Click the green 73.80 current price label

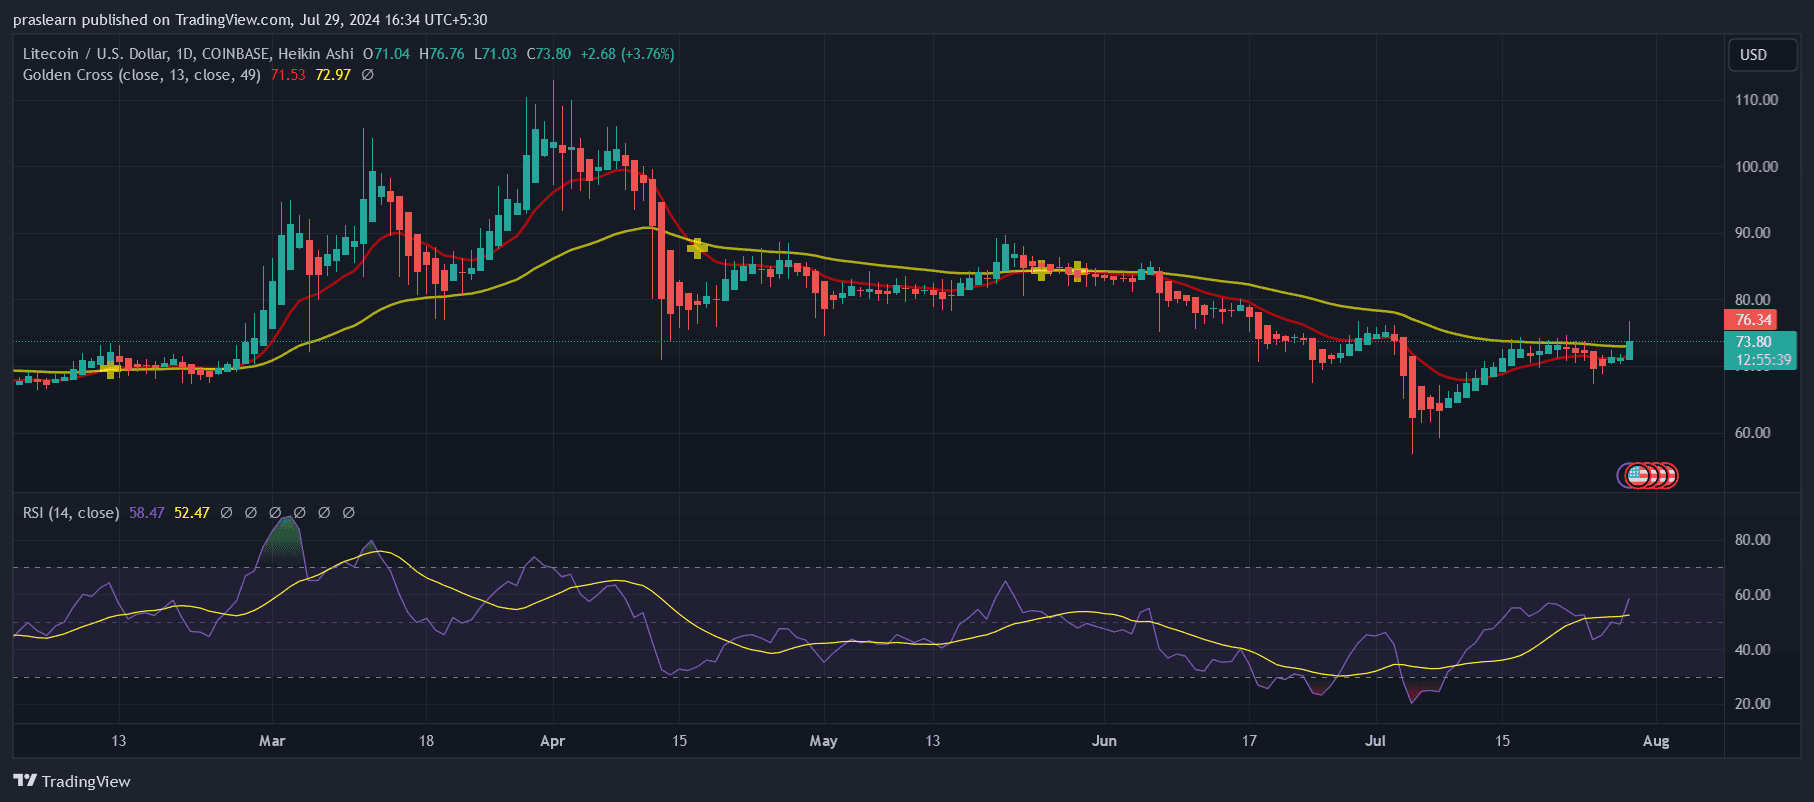point(1754,342)
